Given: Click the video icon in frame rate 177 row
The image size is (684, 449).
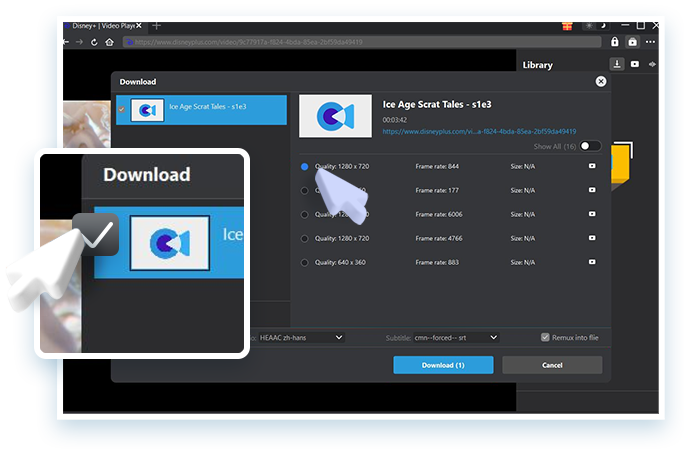Looking at the screenshot, I should click(x=592, y=190).
